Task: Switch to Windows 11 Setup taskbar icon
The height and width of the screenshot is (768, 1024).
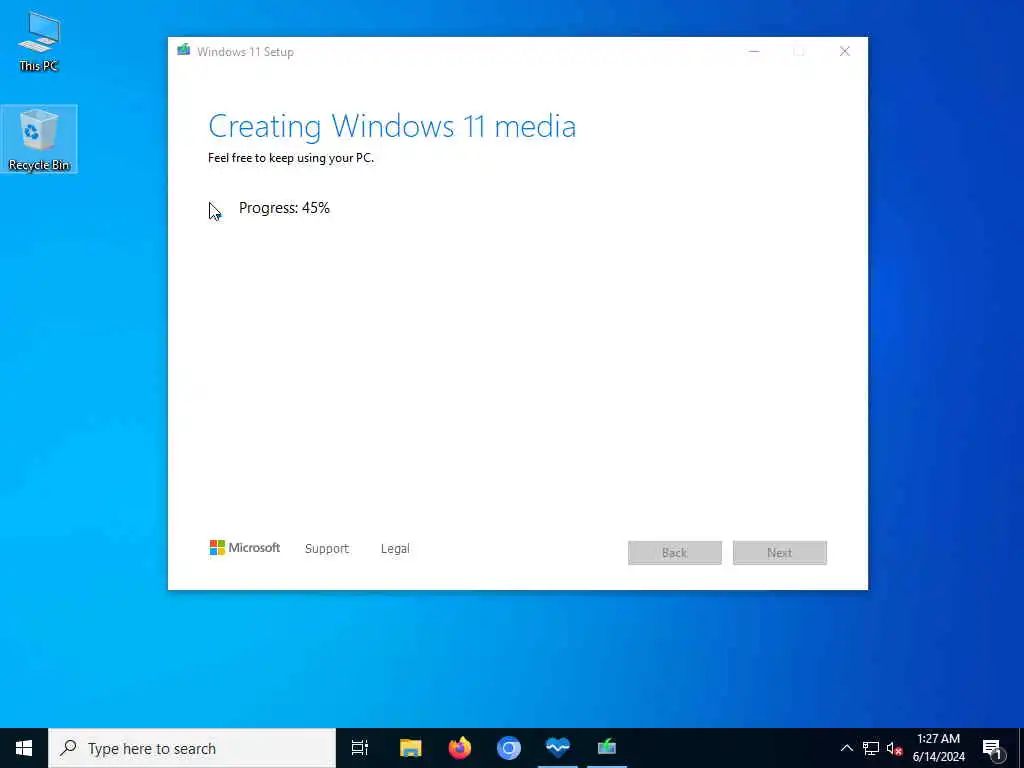Action: tap(607, 748)
